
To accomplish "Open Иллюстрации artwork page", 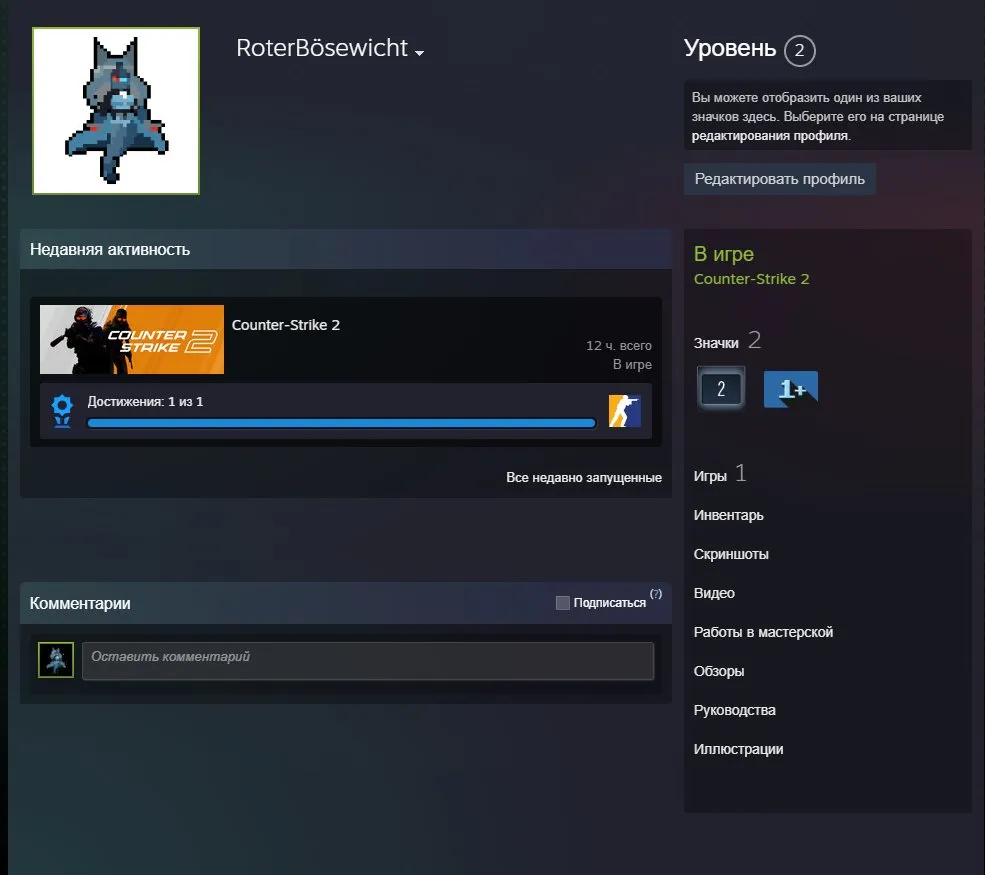I will [x=738, y=749].
